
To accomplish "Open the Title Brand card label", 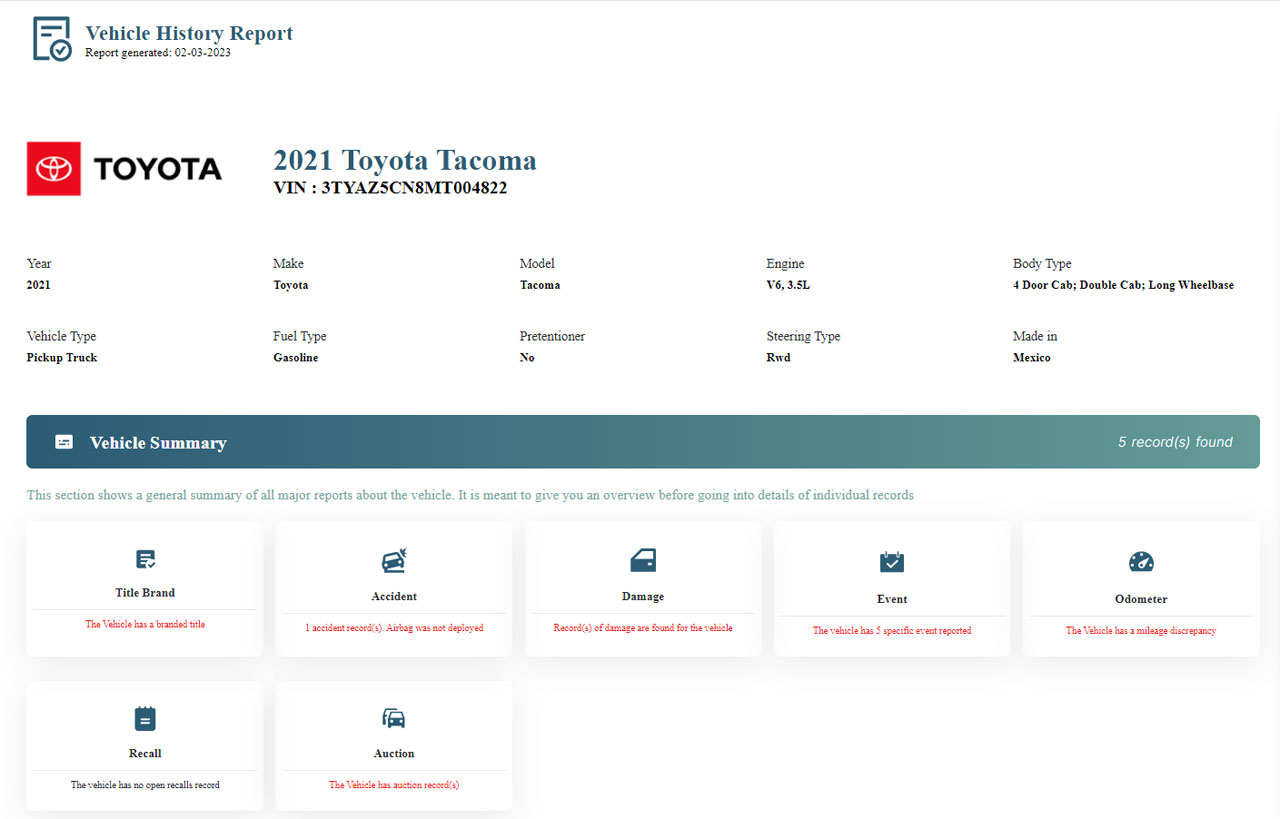I will (x=145, y=593).
